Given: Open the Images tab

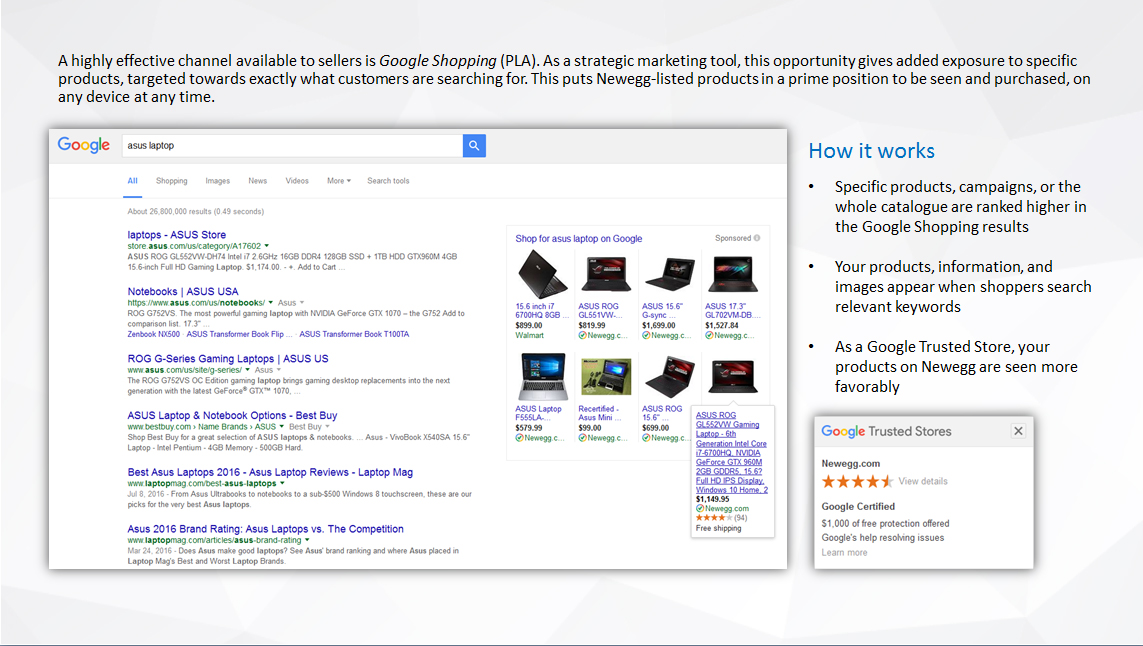Looking at the screenshot, I should coord(217,181).
